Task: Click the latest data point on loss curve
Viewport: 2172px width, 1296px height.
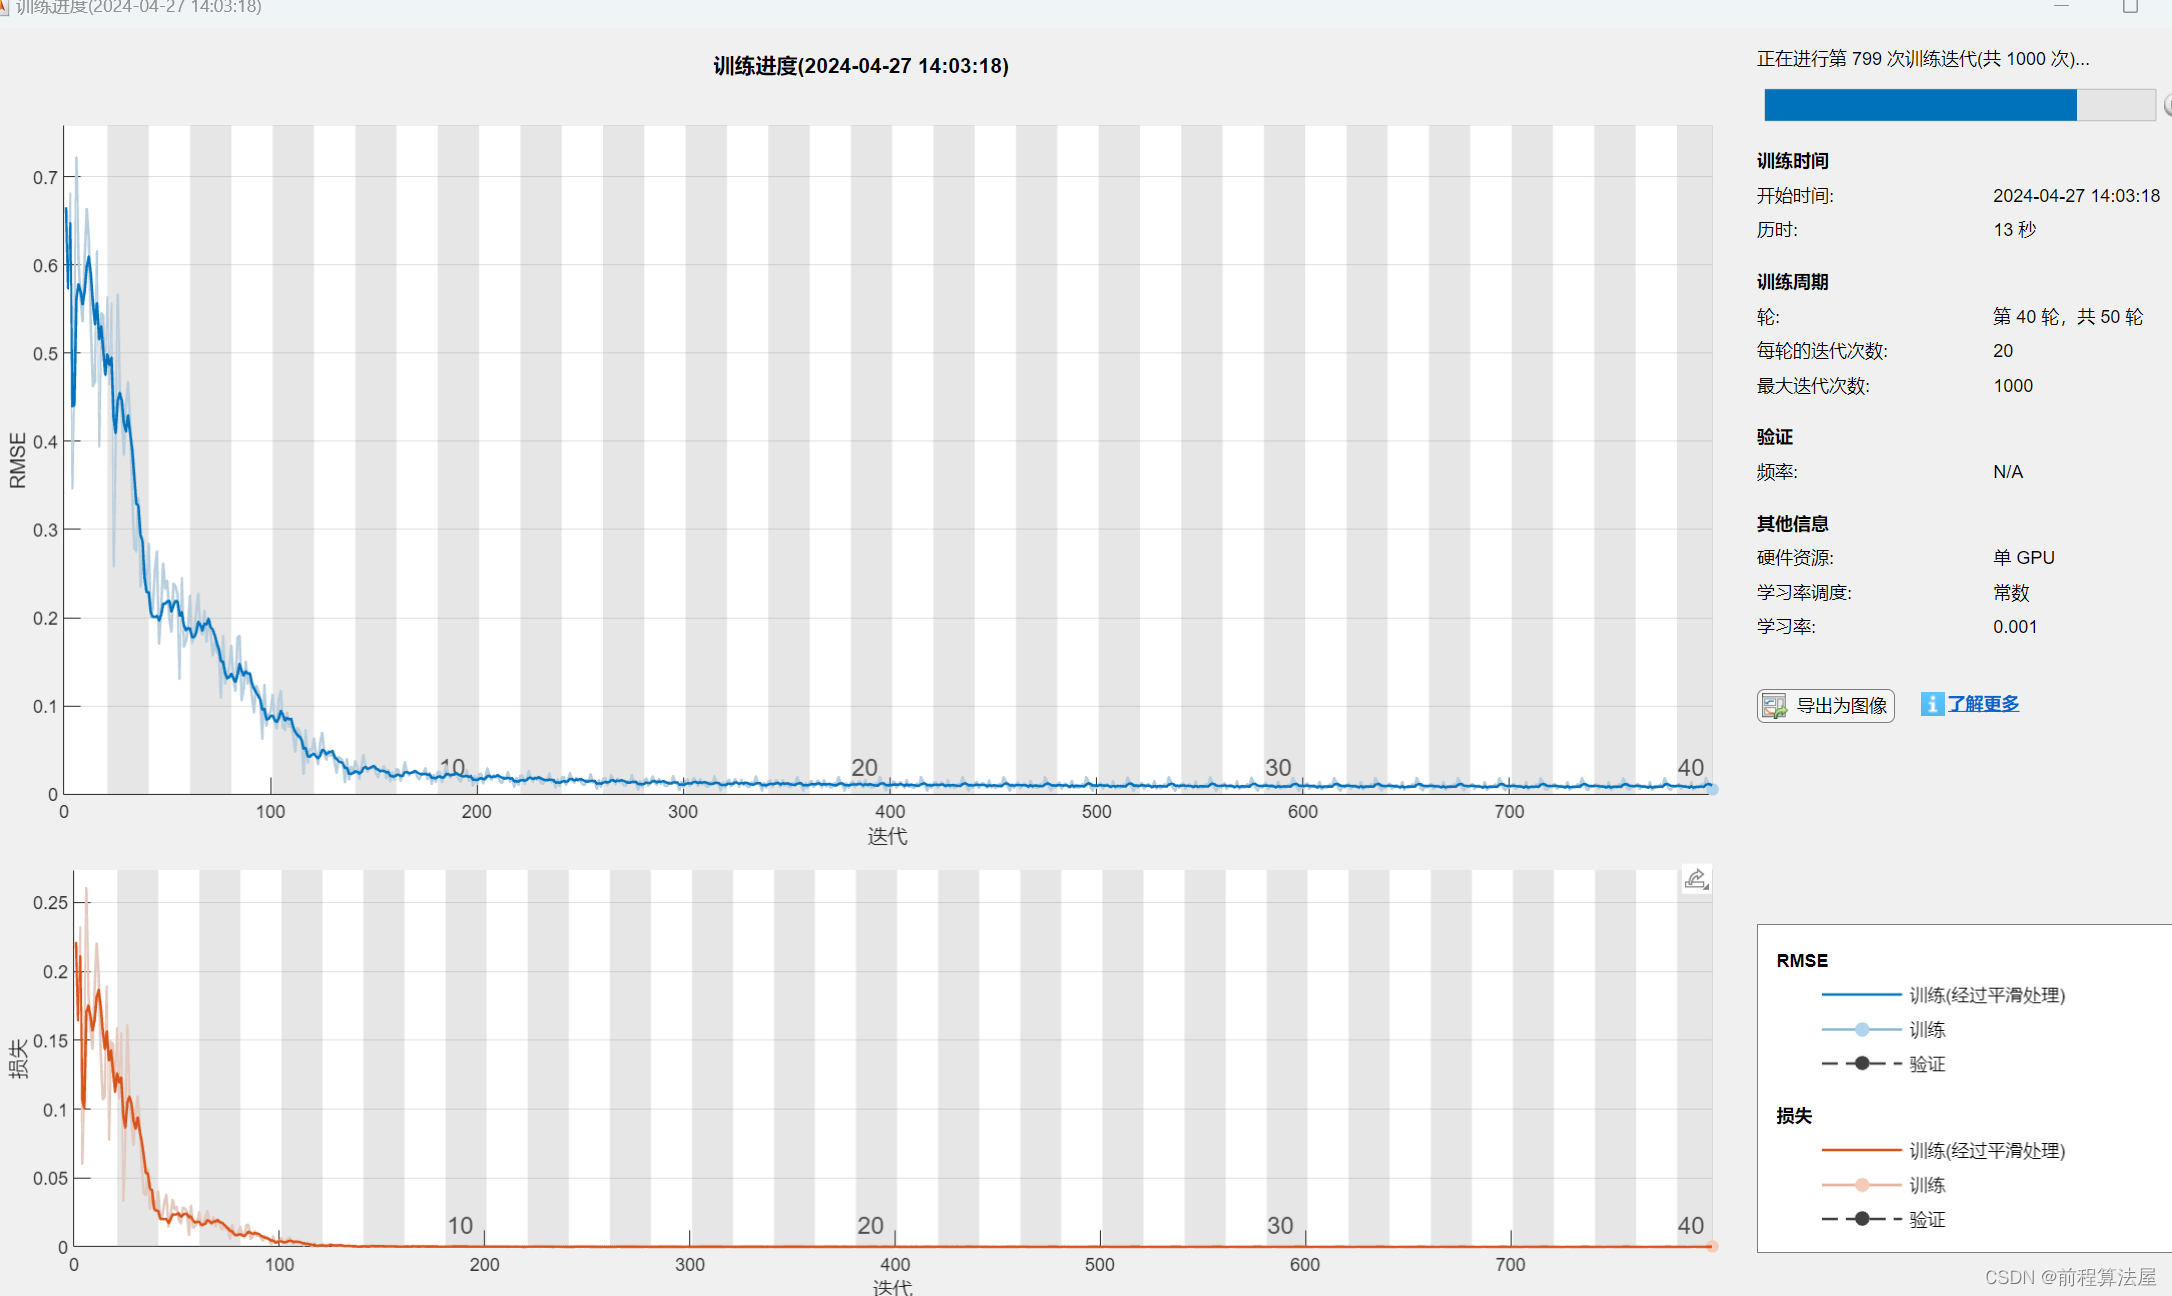Action: tap(1712, 1246)
